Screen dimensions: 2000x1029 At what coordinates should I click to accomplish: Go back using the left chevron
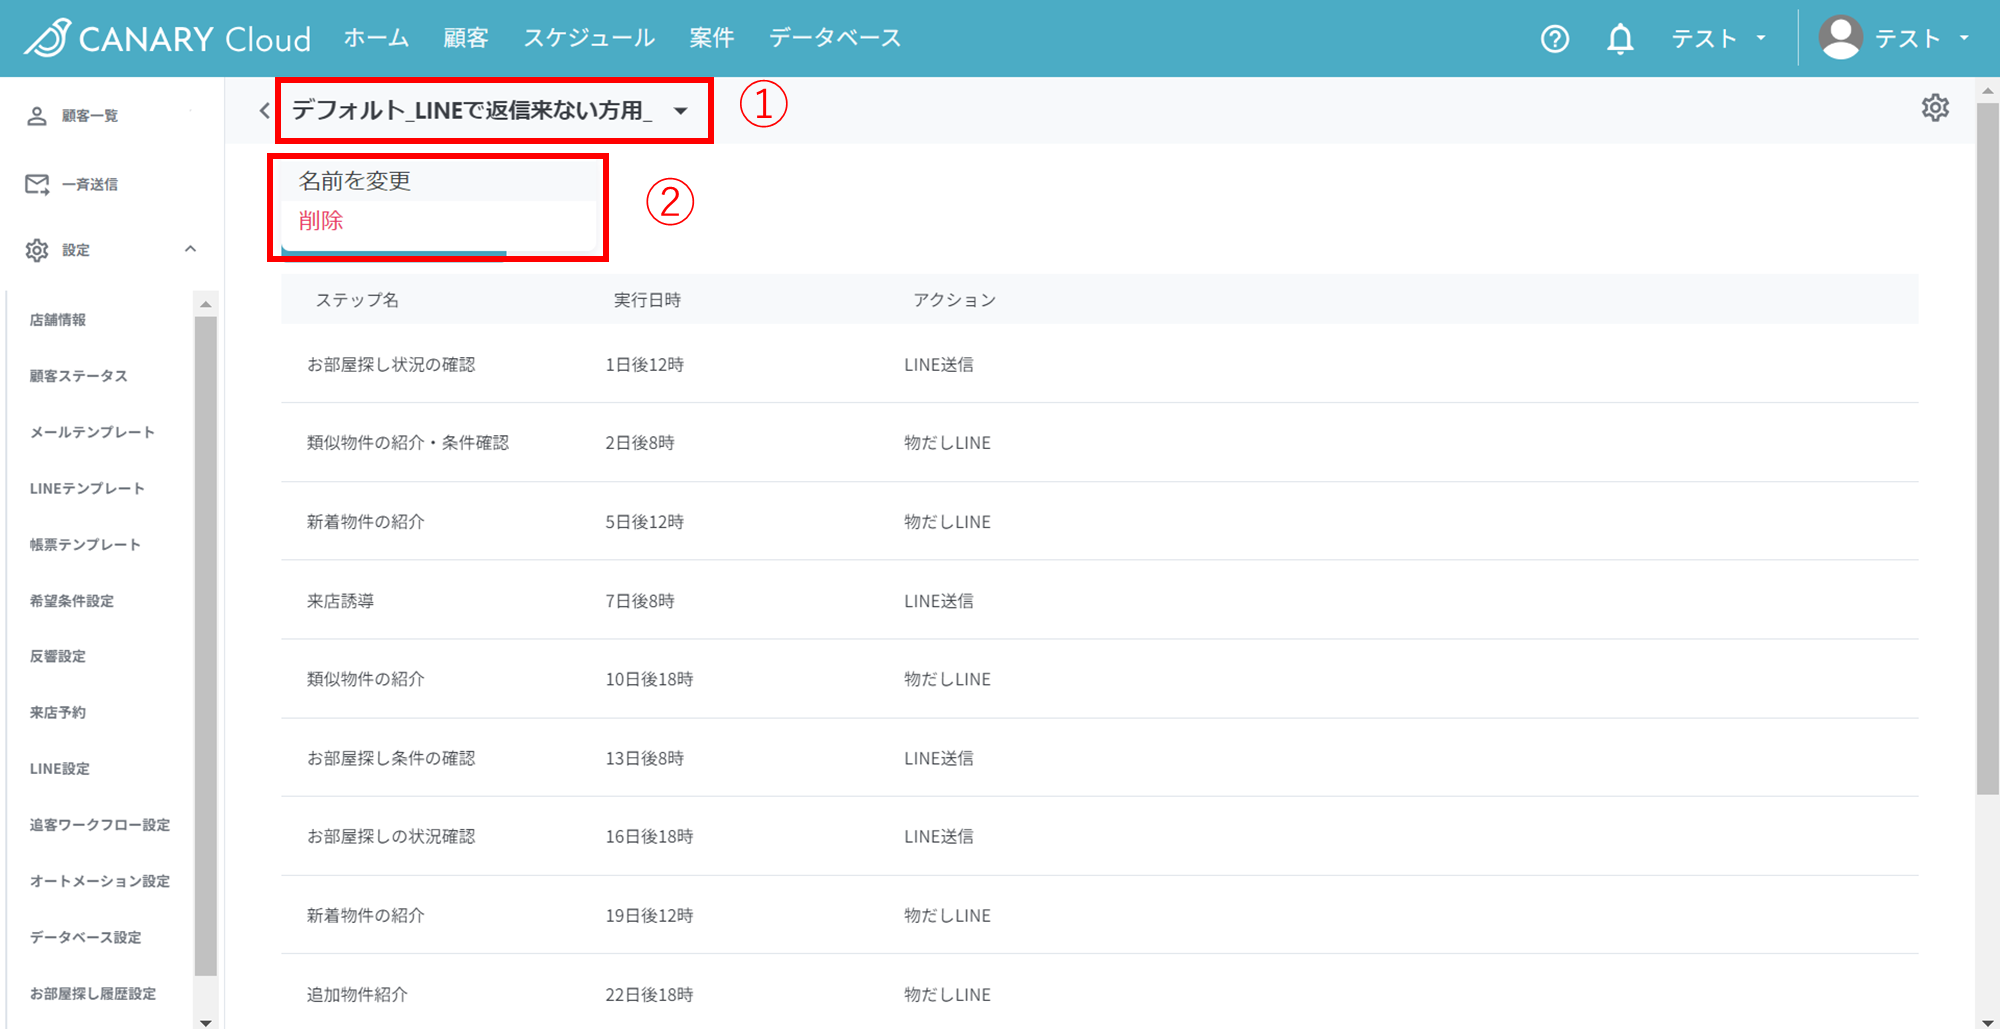(264, 111)
